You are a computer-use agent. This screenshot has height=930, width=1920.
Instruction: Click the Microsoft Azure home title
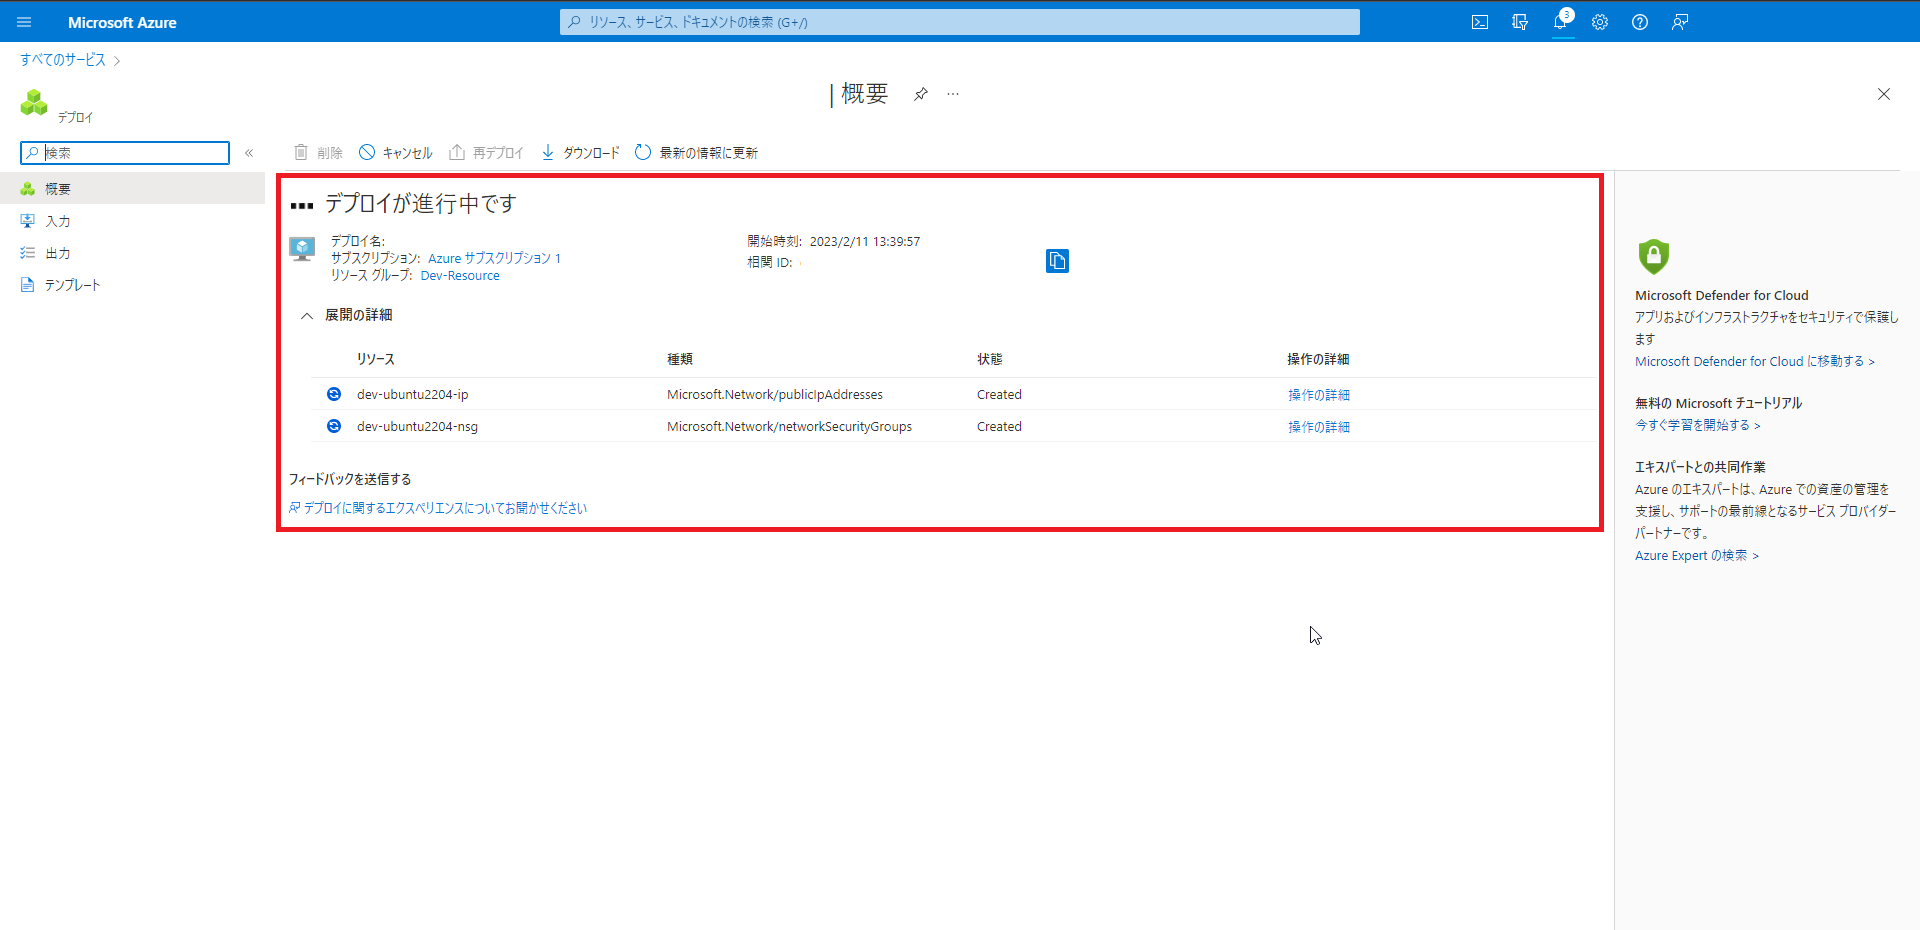122,22
